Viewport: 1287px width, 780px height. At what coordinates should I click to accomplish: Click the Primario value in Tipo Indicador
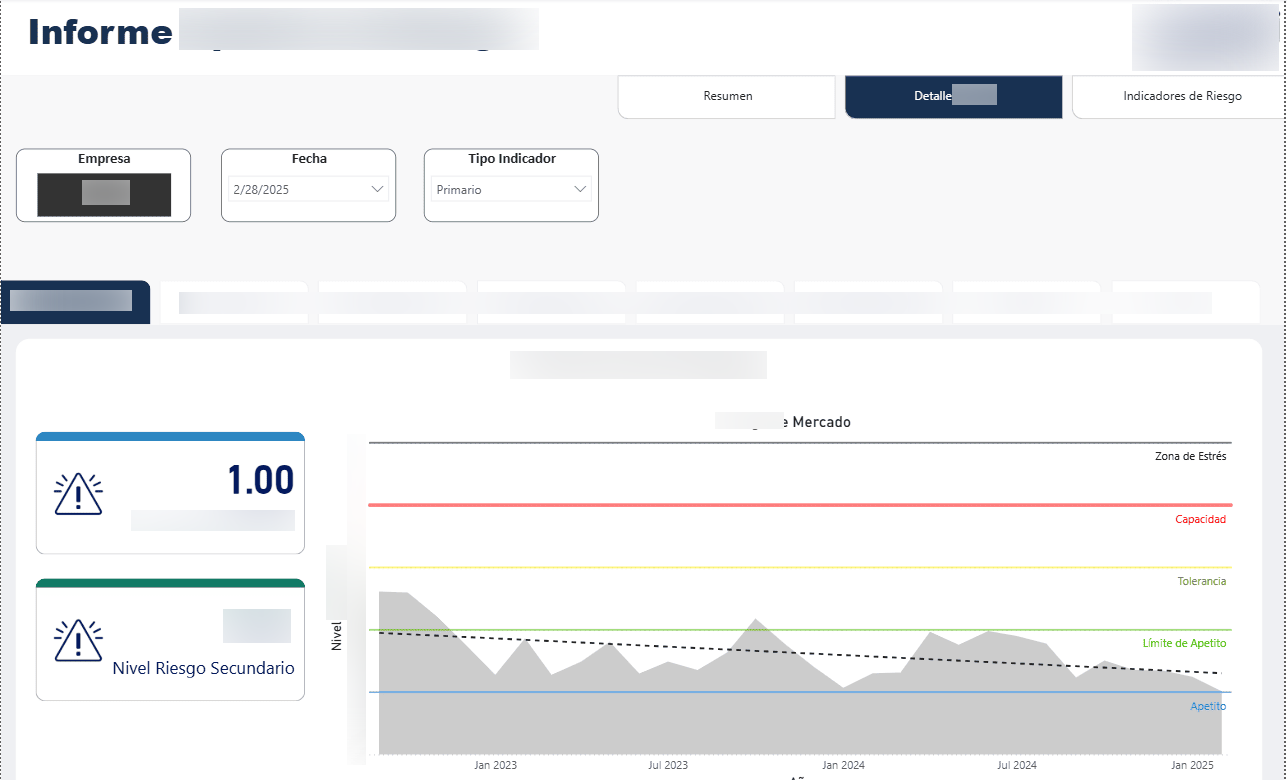(x=459, y=189)
